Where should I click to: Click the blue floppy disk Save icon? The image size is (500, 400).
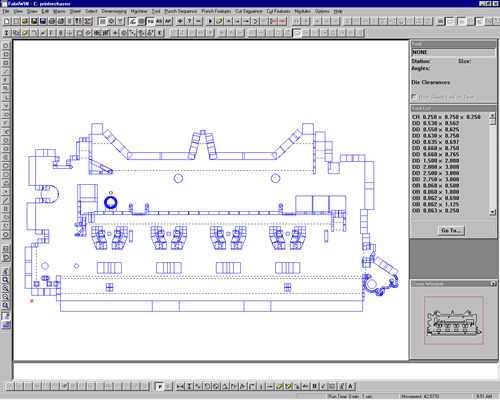click(43, 21)
